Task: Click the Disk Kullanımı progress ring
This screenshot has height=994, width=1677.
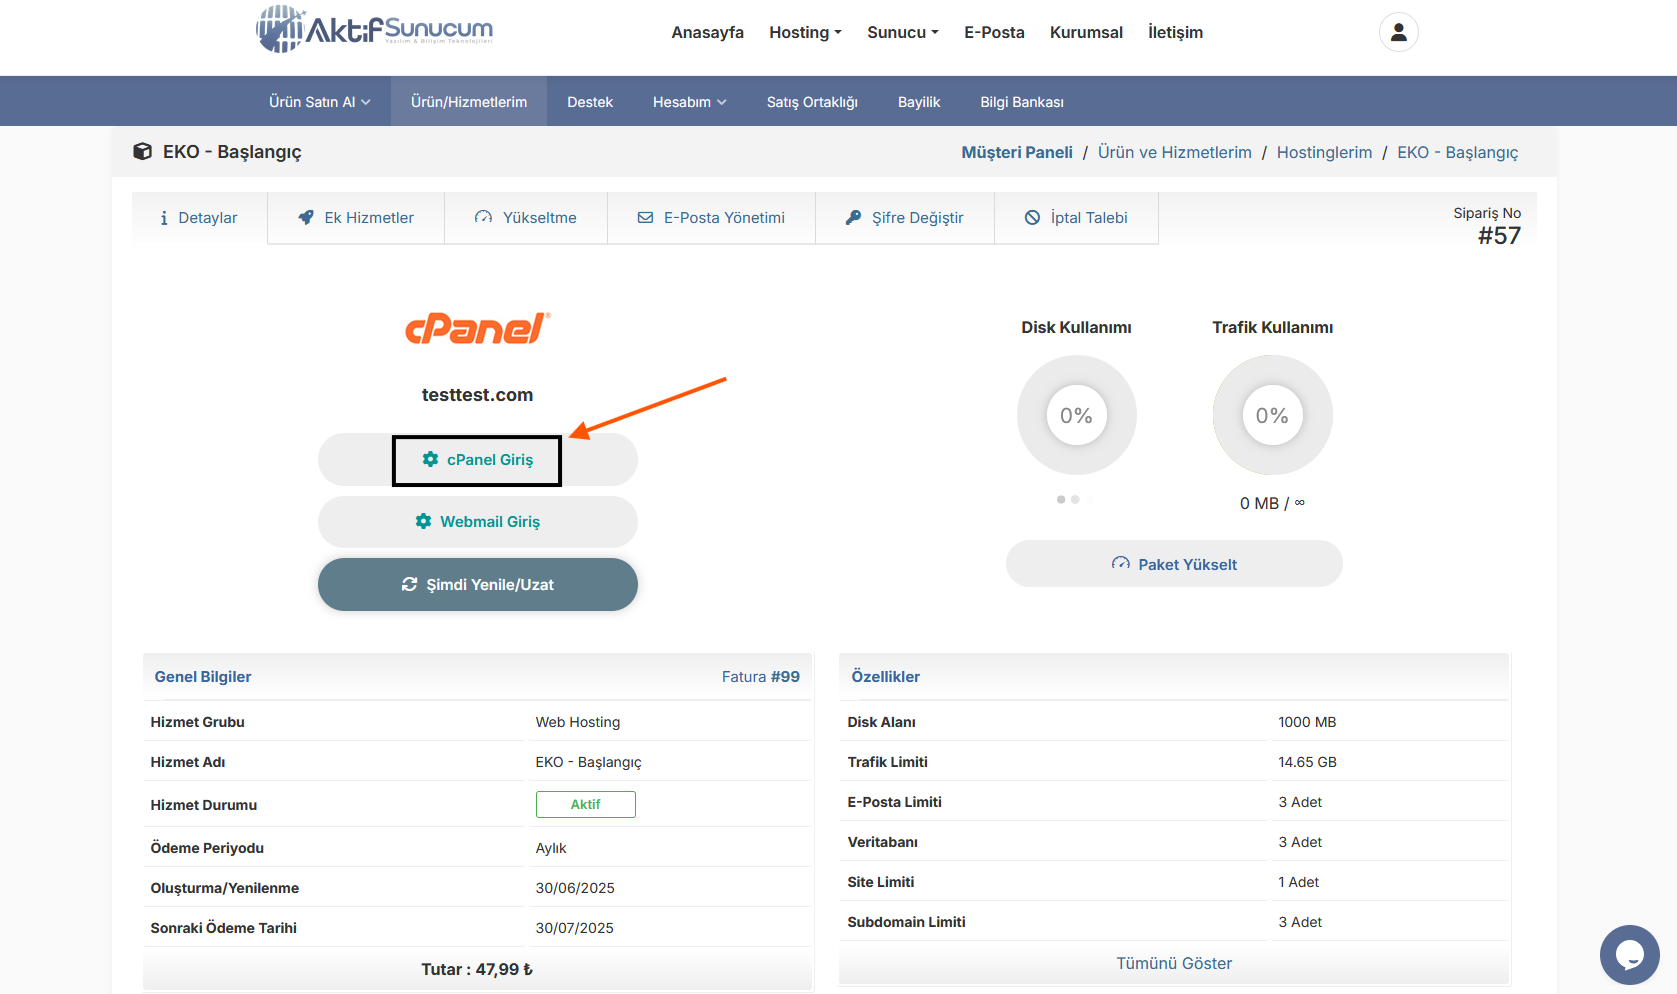Action: coord(1076,415)
